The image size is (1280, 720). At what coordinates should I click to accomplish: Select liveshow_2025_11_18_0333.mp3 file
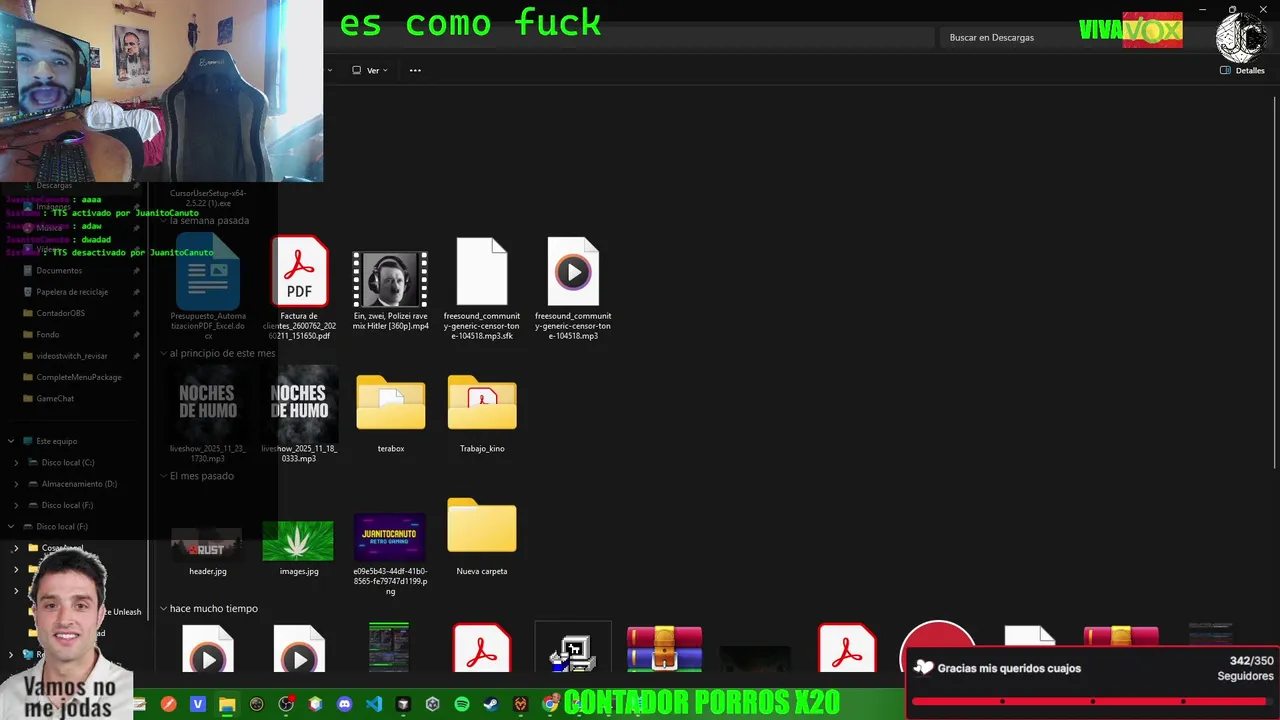point(299,413)
